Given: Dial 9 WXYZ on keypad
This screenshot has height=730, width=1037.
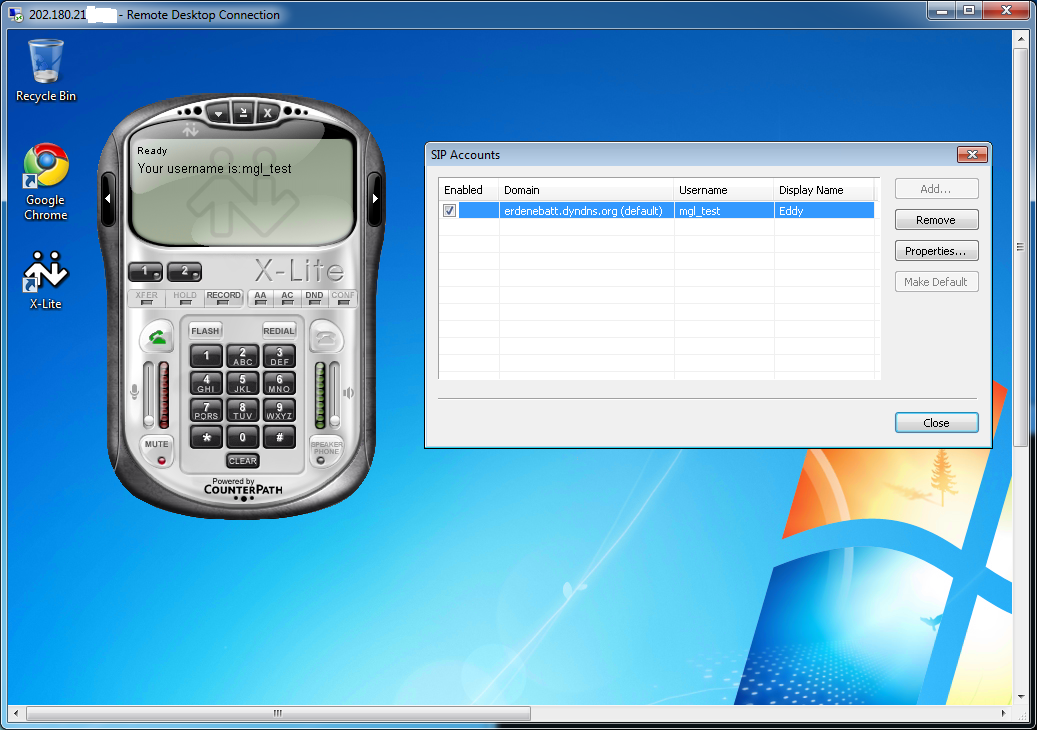Looking at the screenshot, I should coord(279,411).
